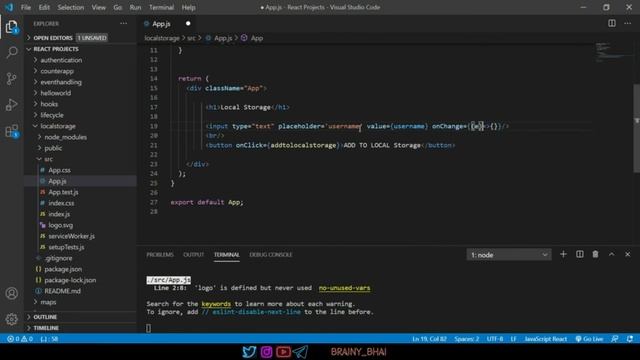This screenshot has height=360, width=640.
Task: Click the Twitter icon in bottom banner
Action: point(249,352)
